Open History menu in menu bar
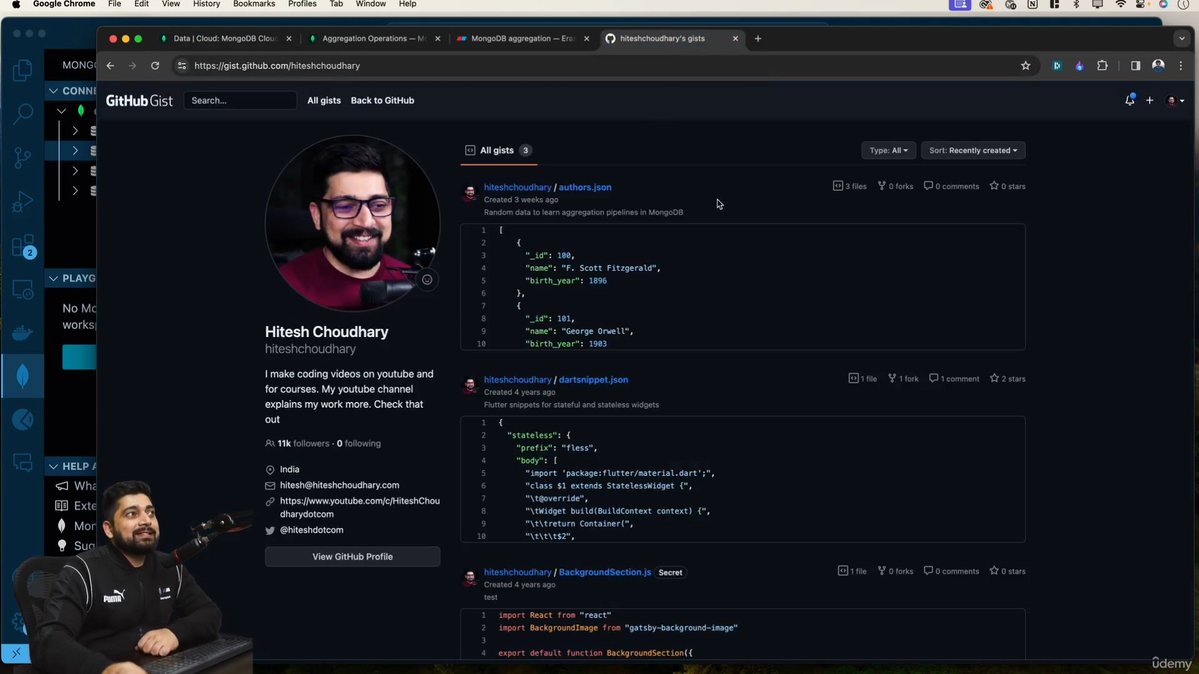This screenshot has height=674, width=1199. pos(206,5)
